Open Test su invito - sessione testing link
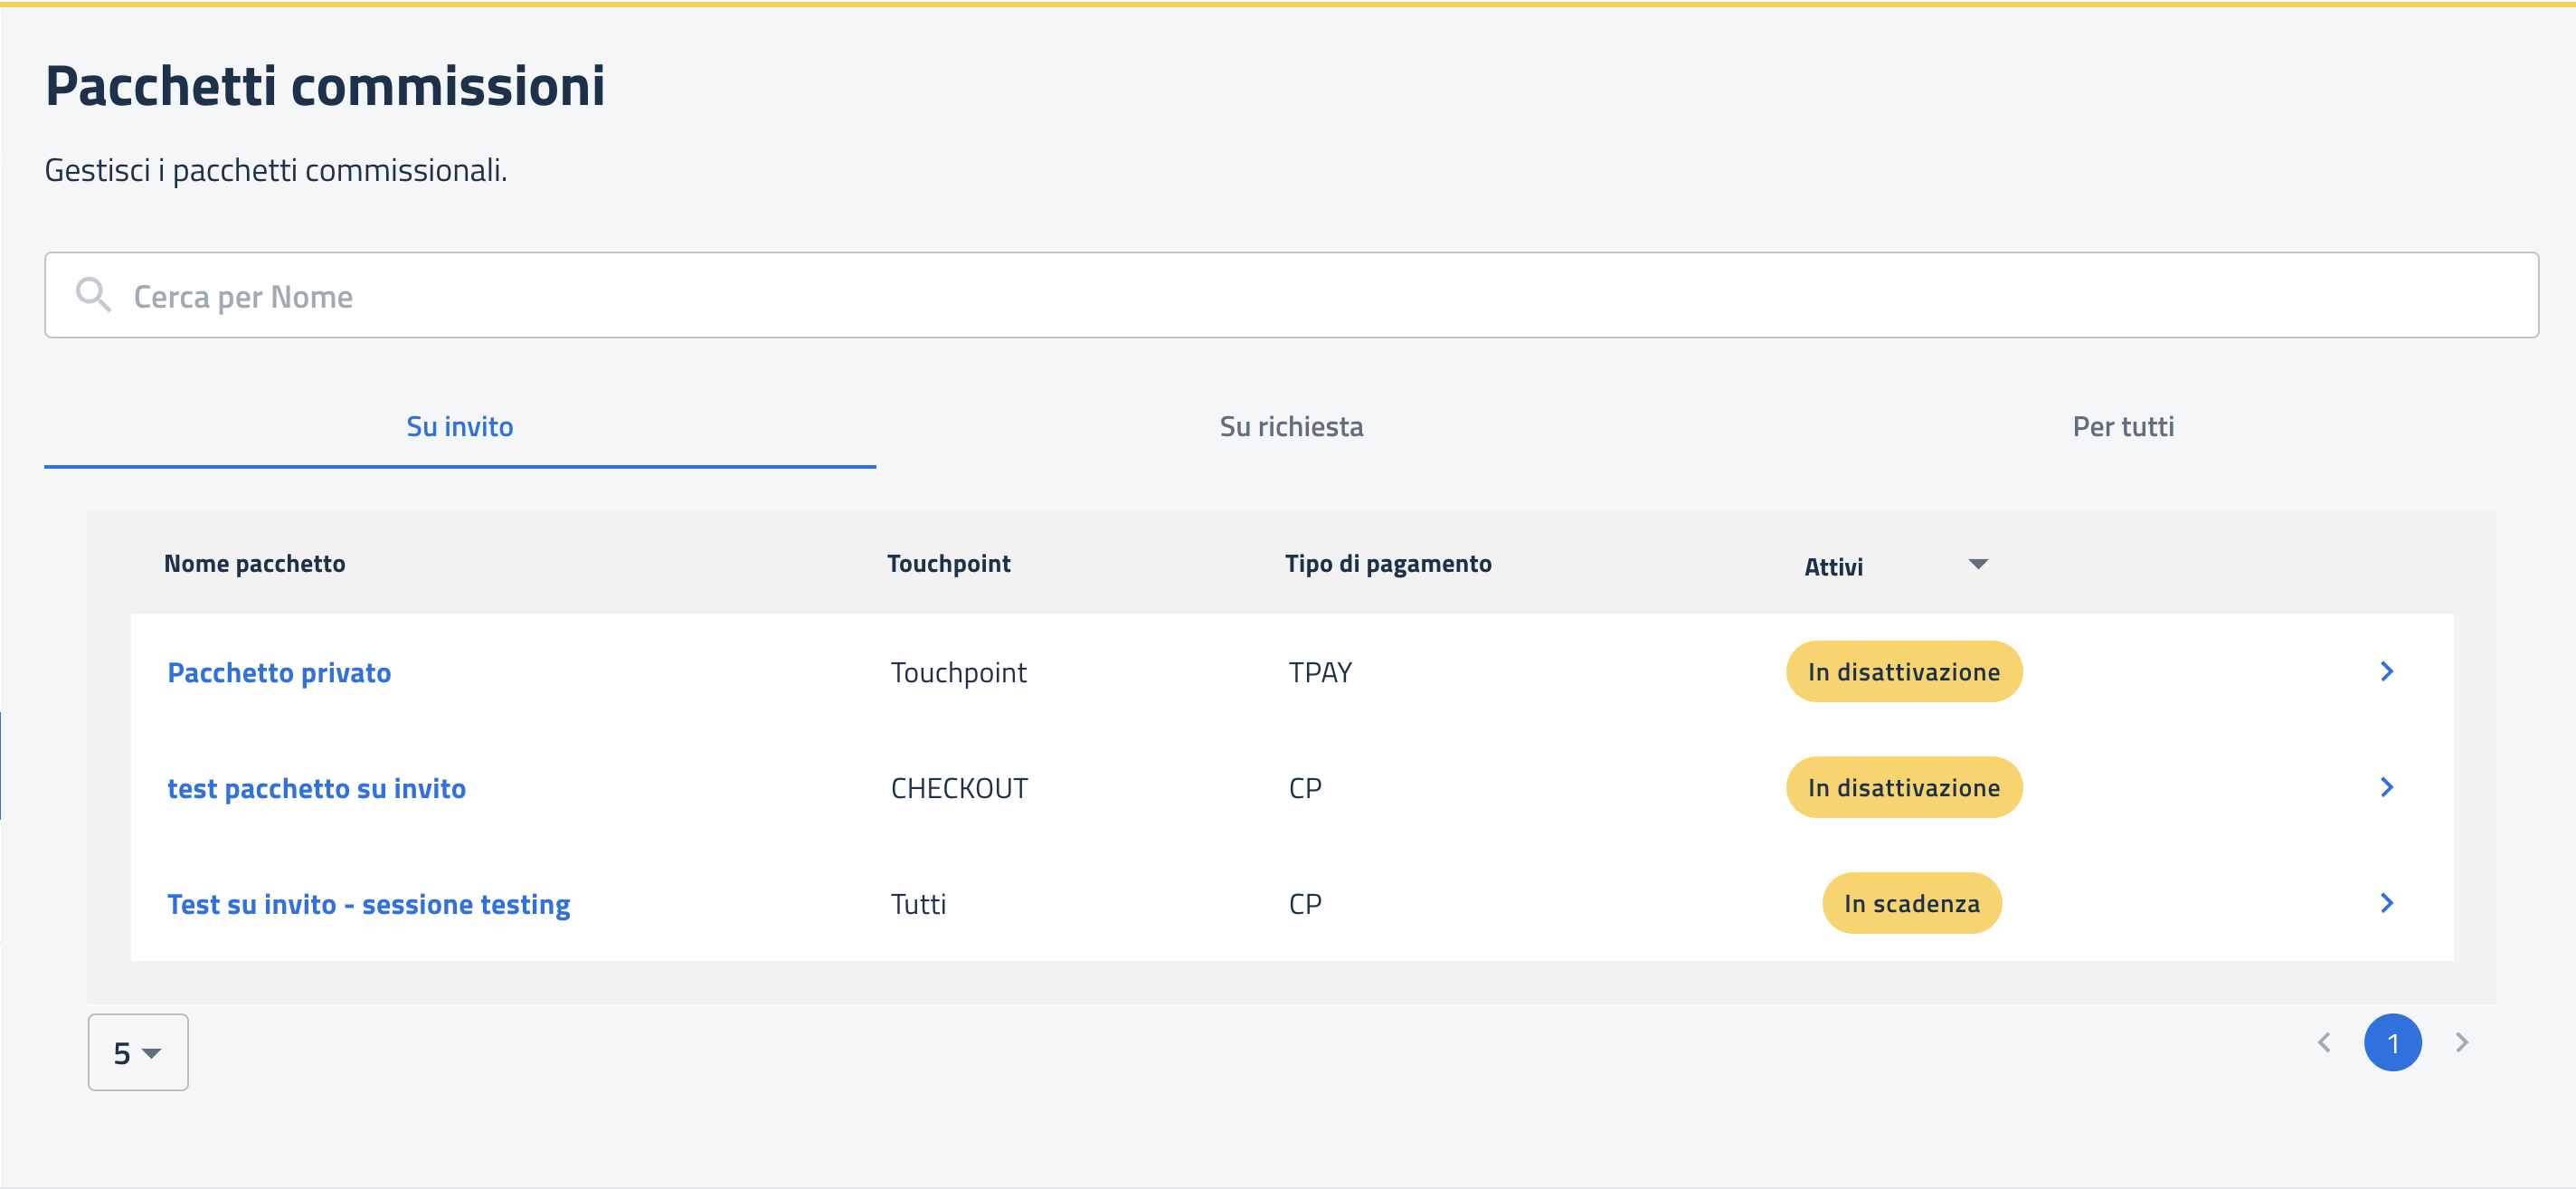The image size is (2576, 1189). click(x=368, y=904)
